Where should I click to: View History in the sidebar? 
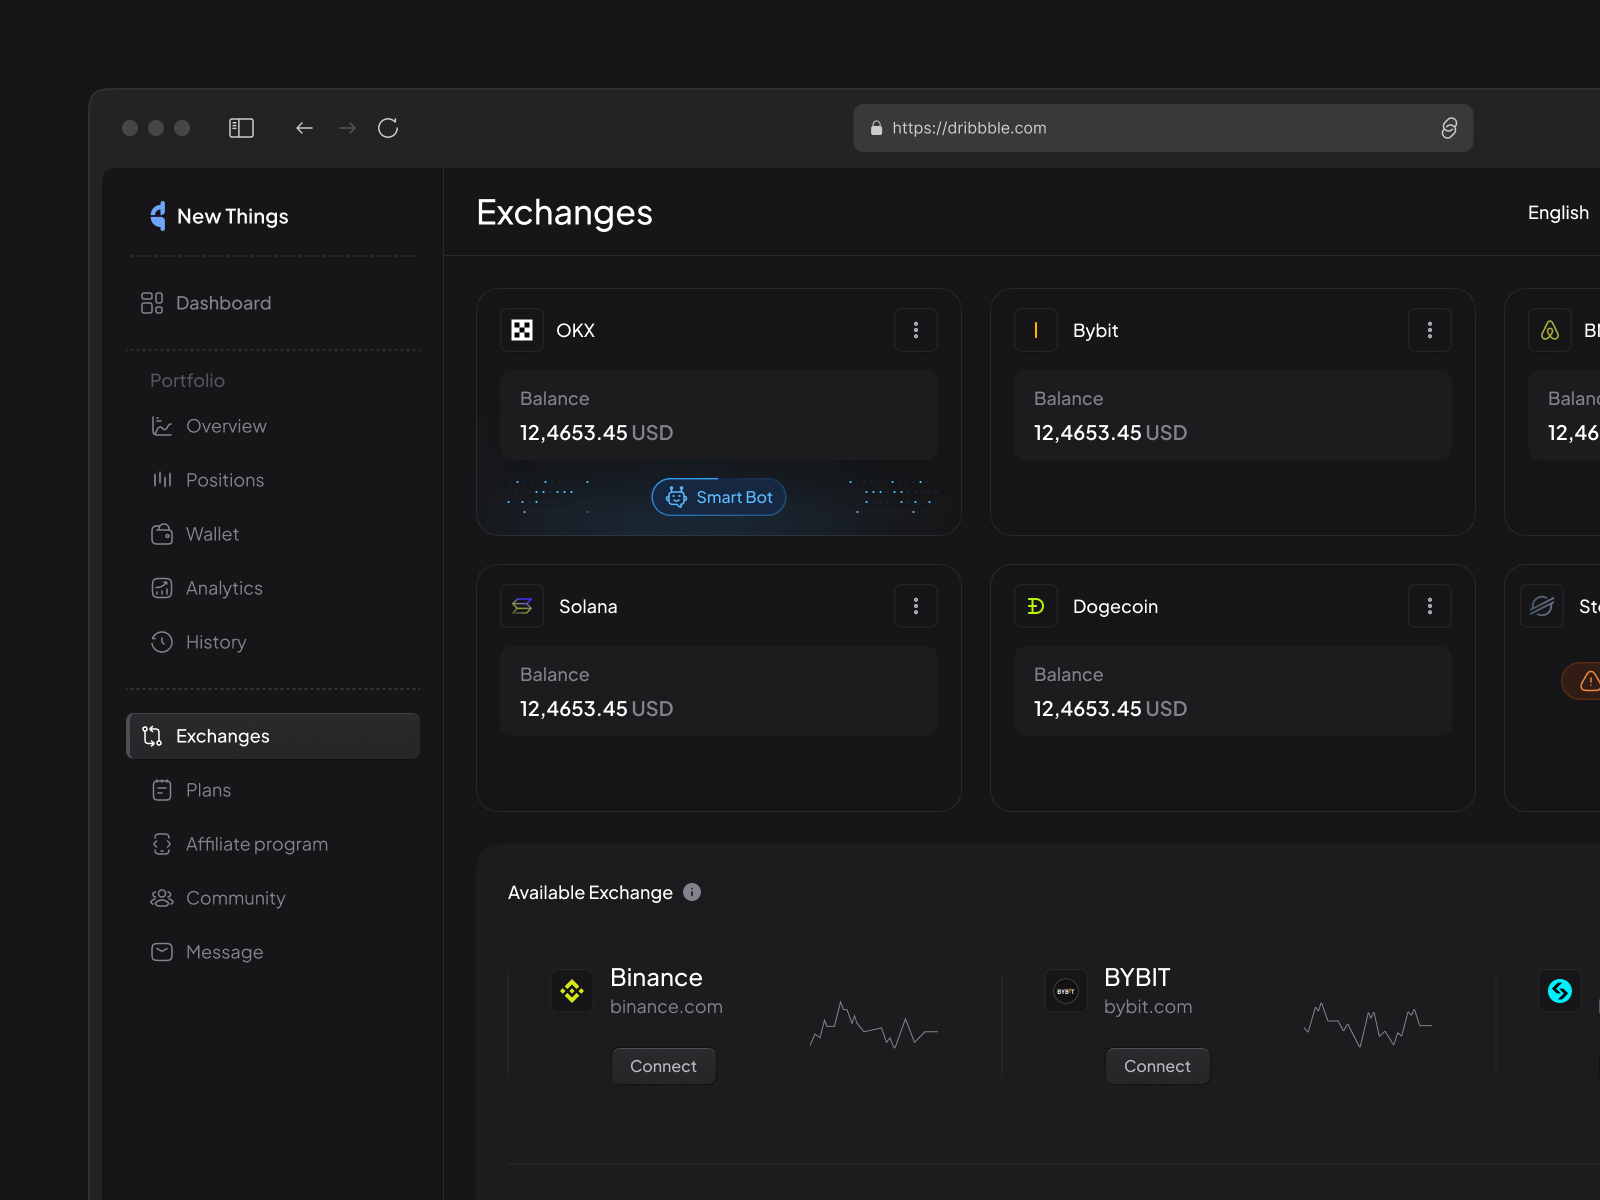198,642
